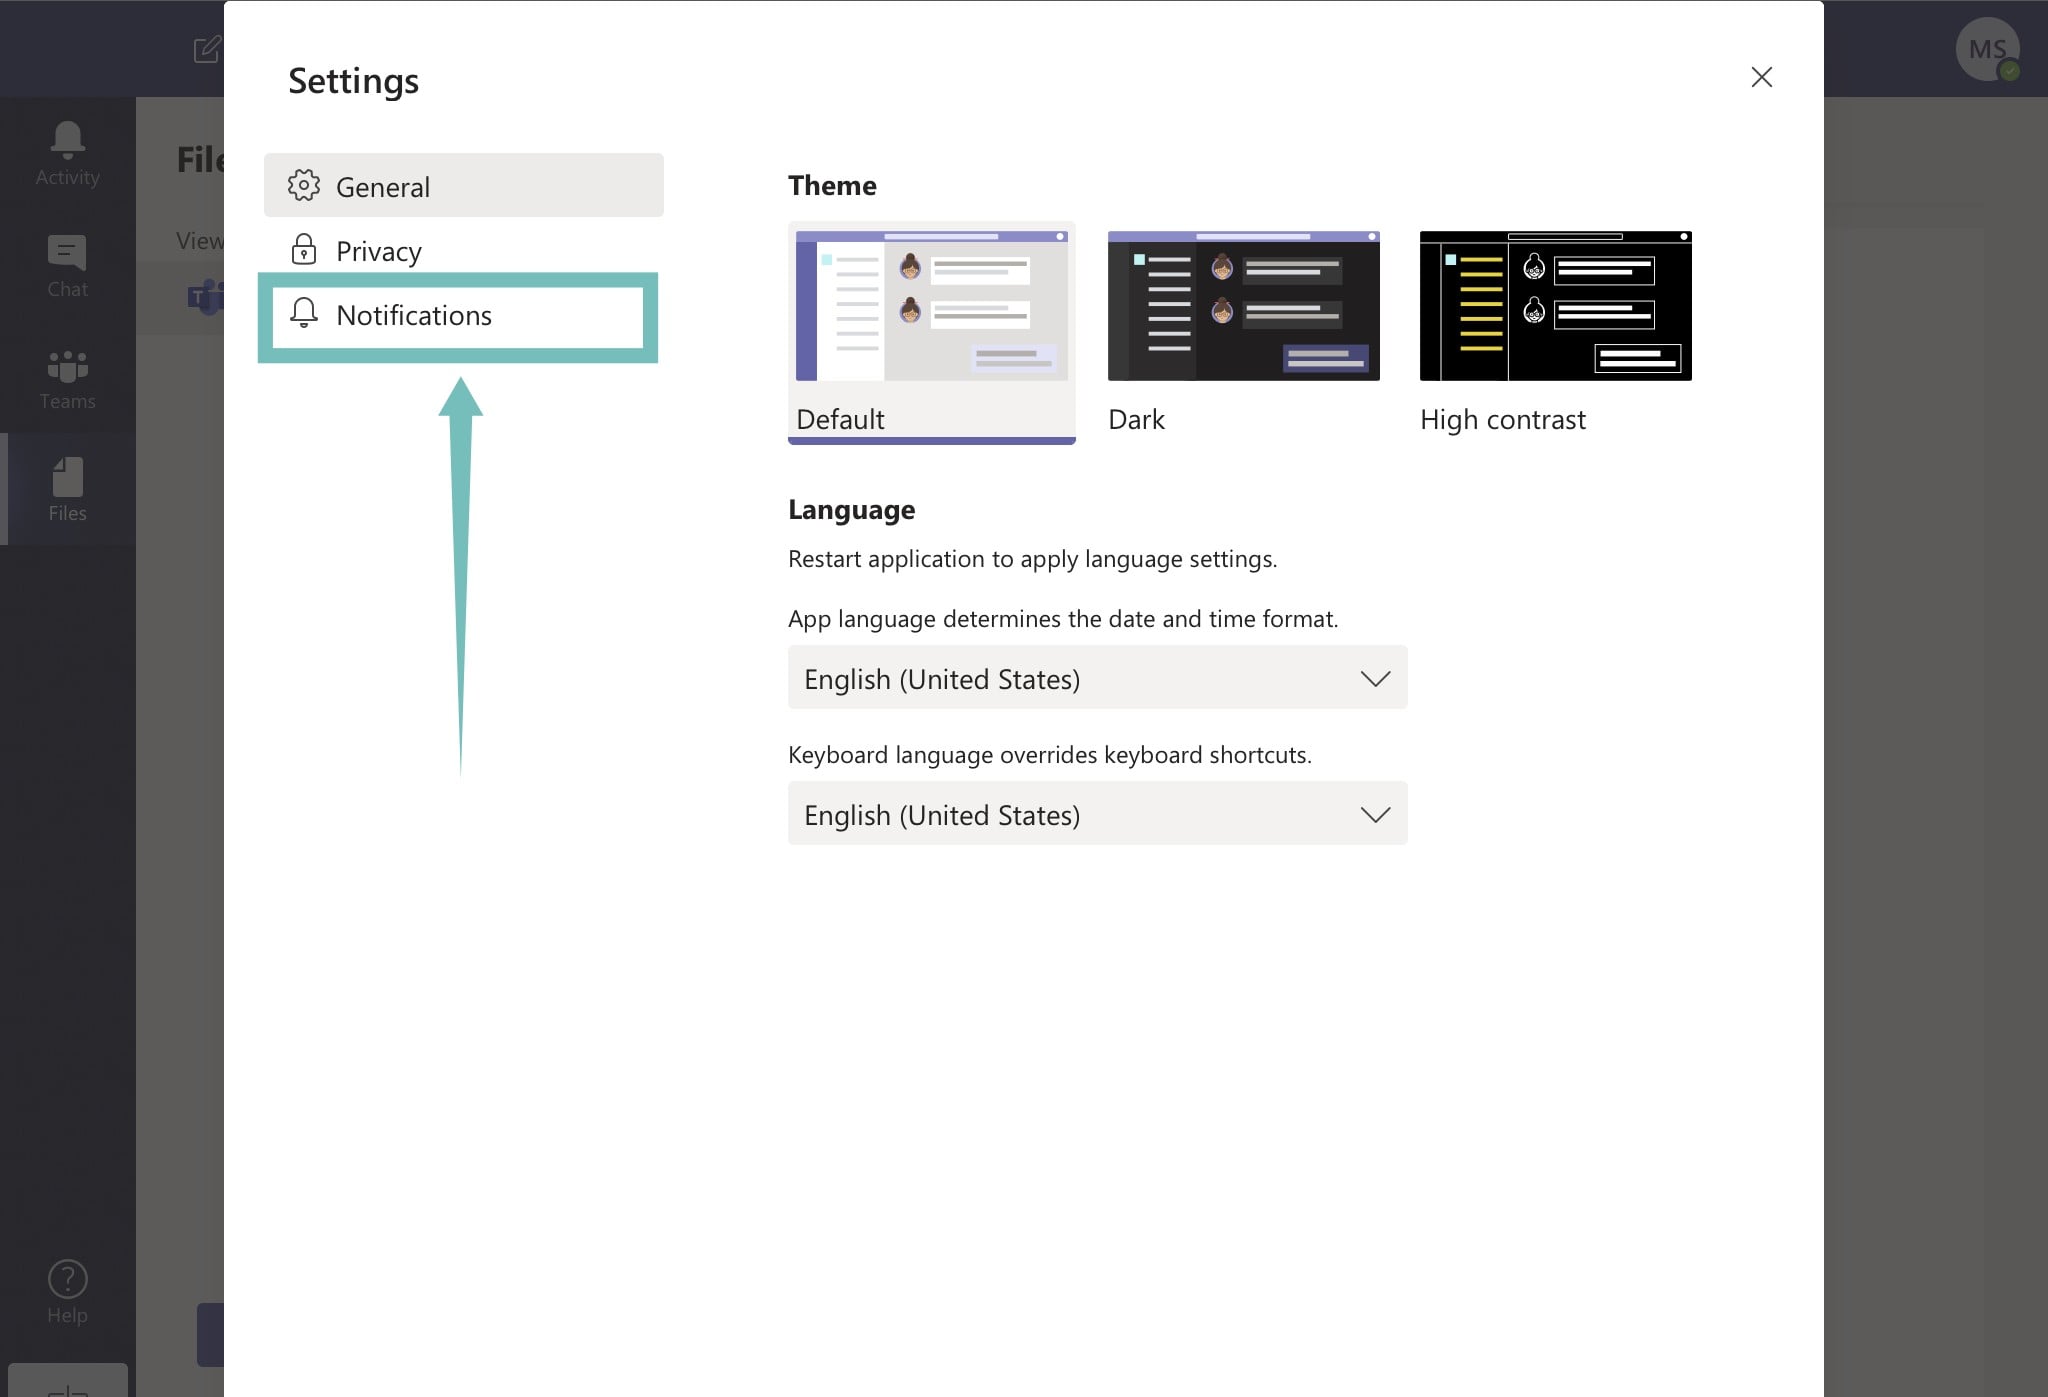Screen dimensions: 2048x1397
Task: Expand the Keyboard language dropdown
Action: pos(1097,814)
